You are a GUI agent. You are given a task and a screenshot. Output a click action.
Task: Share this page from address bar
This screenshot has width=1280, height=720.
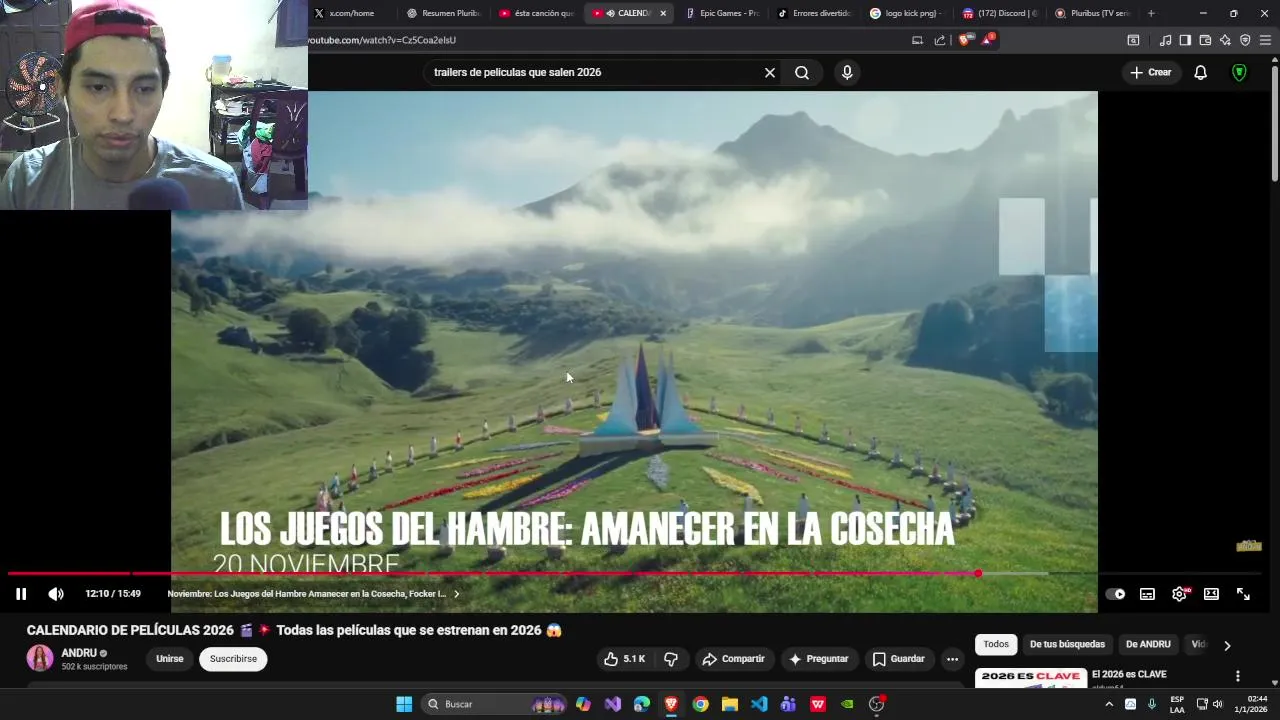940,40
